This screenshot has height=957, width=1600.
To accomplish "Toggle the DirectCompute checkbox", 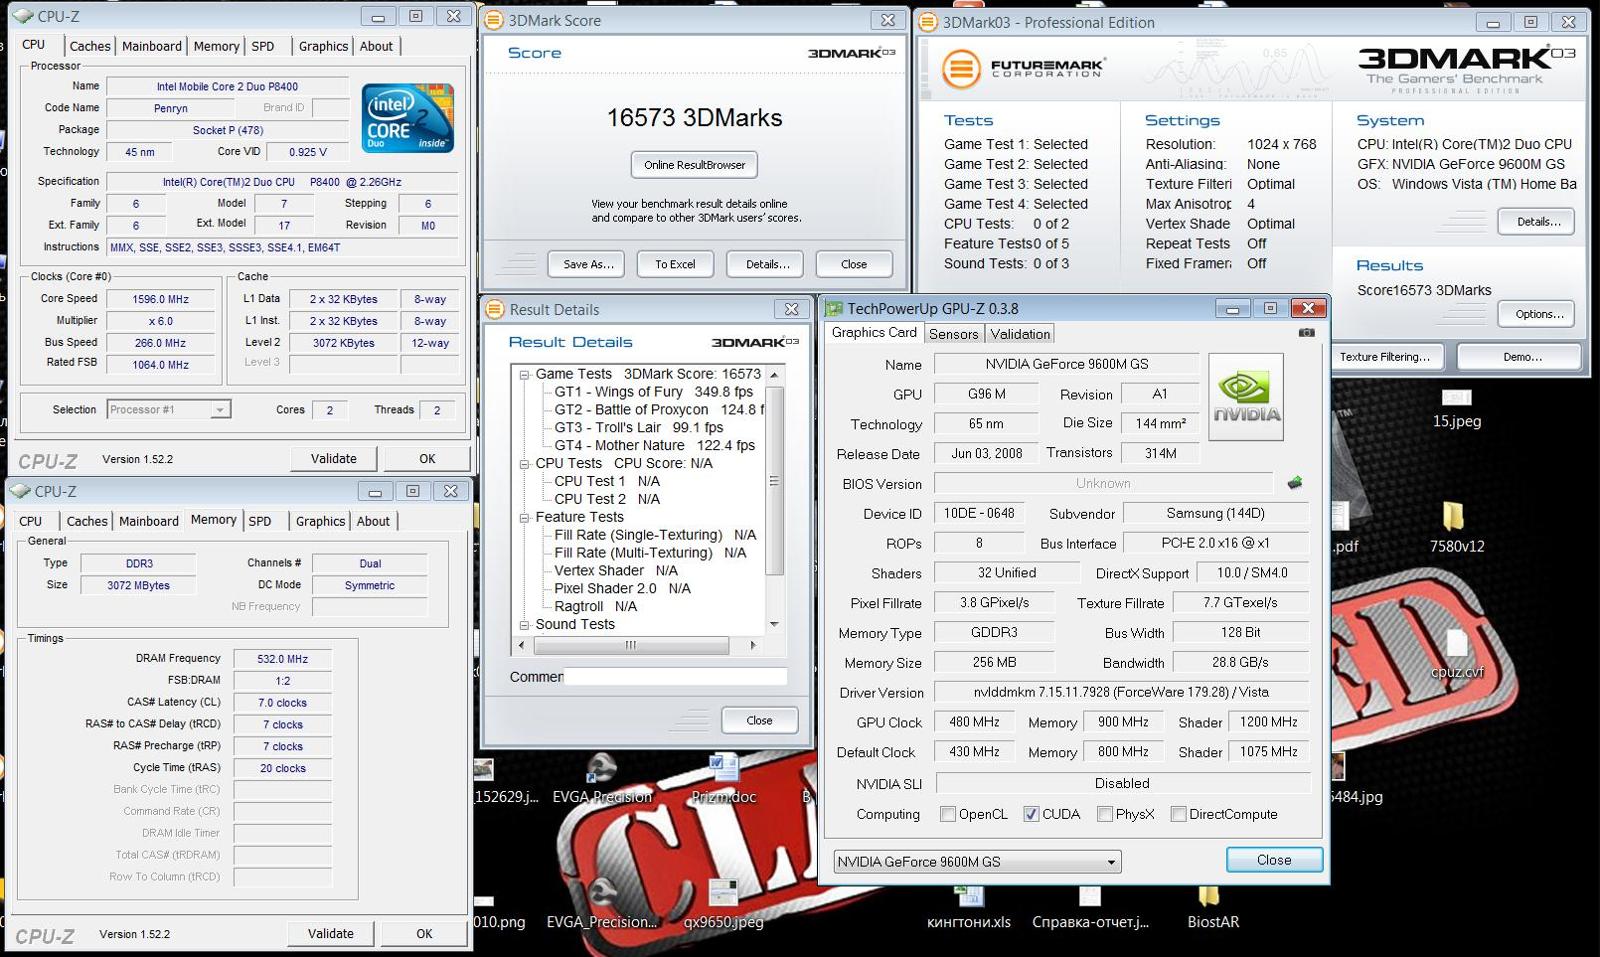I will click(1179, 814).
